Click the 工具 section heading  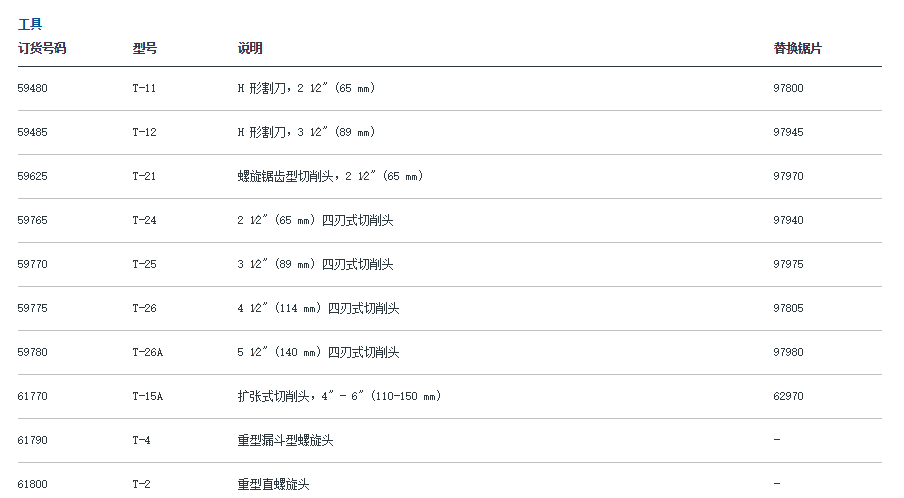point(30,24)
